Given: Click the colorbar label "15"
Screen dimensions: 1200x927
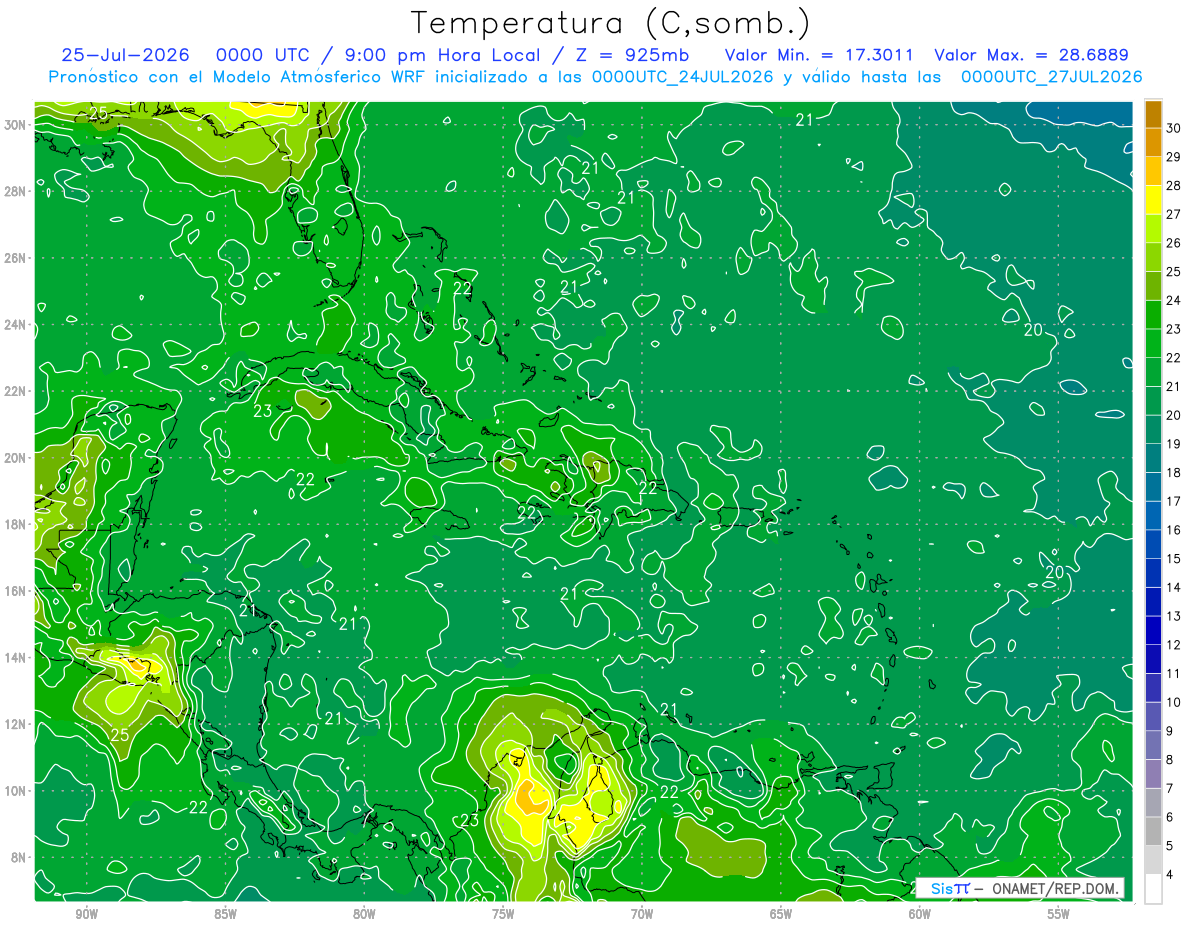Looking at the screenshot, I should 1174,559.
